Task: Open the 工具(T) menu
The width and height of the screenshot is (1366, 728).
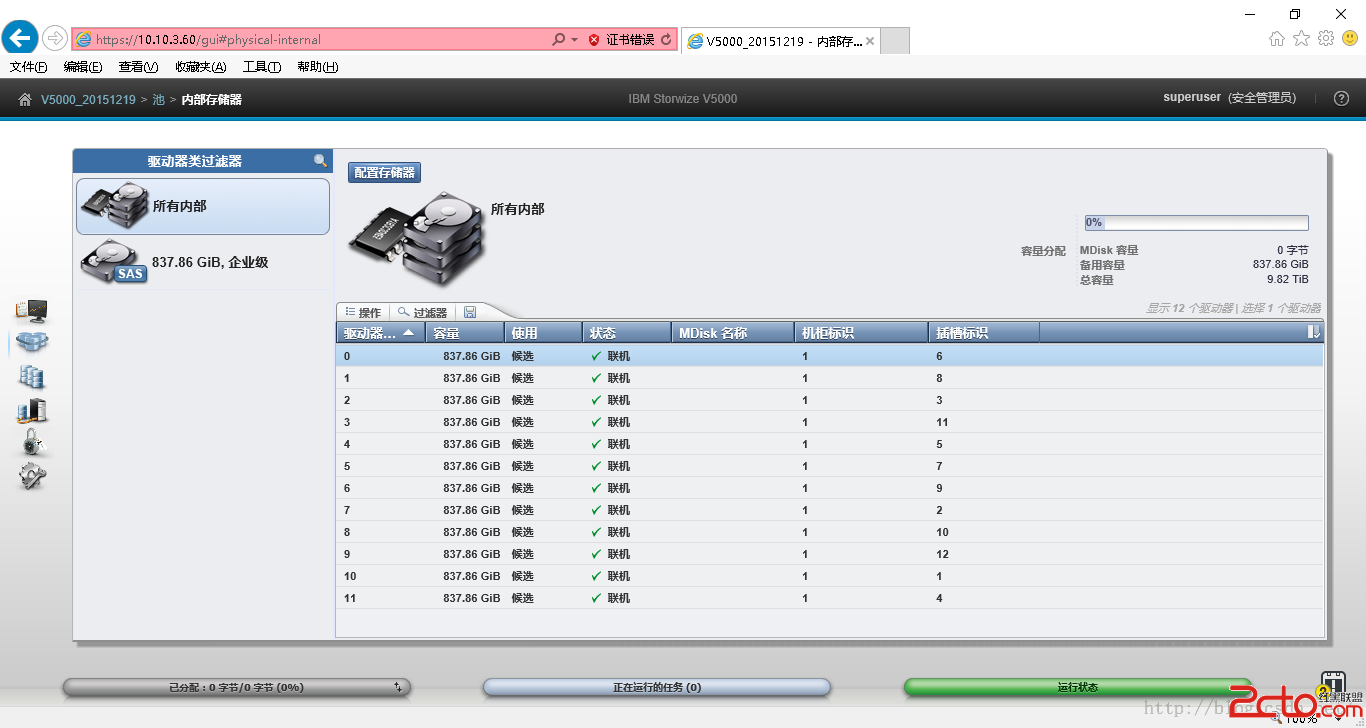Action: point(262,67)
